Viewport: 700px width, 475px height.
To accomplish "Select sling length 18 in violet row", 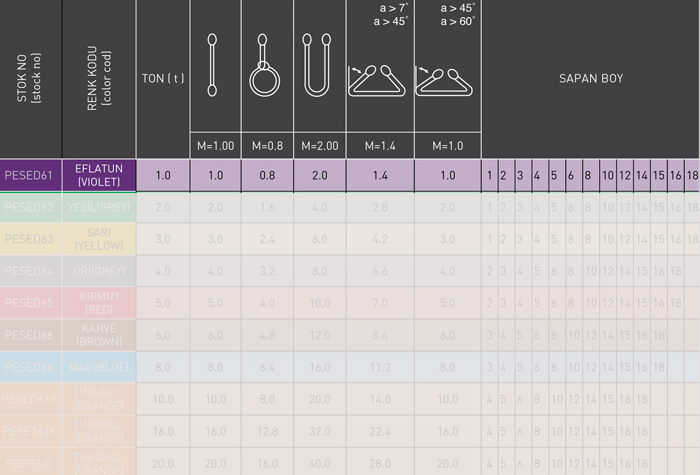I will [692, 175].
